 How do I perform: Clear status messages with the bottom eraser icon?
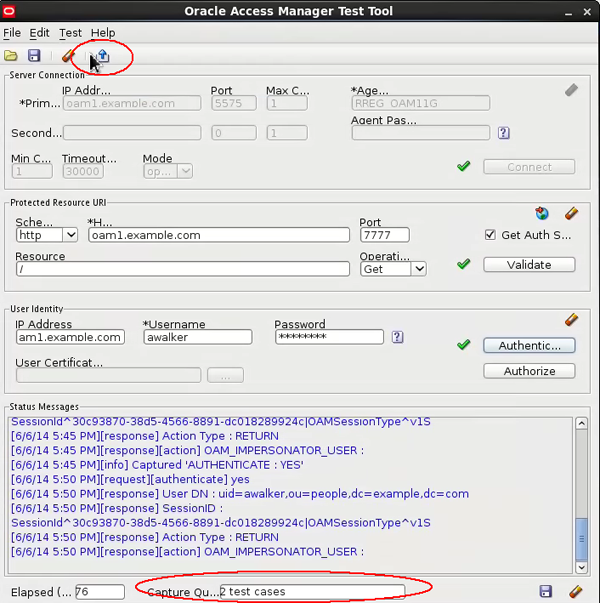[x=575, y=591]
